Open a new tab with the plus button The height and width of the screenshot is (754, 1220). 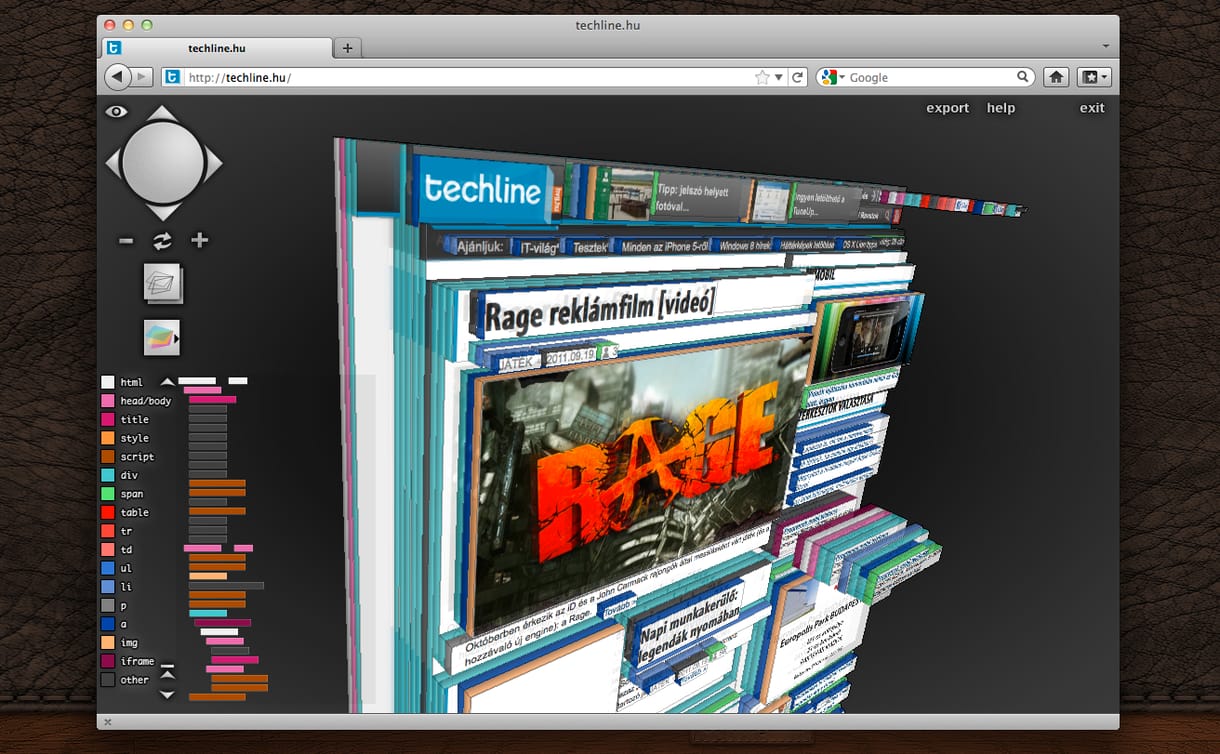347,48
